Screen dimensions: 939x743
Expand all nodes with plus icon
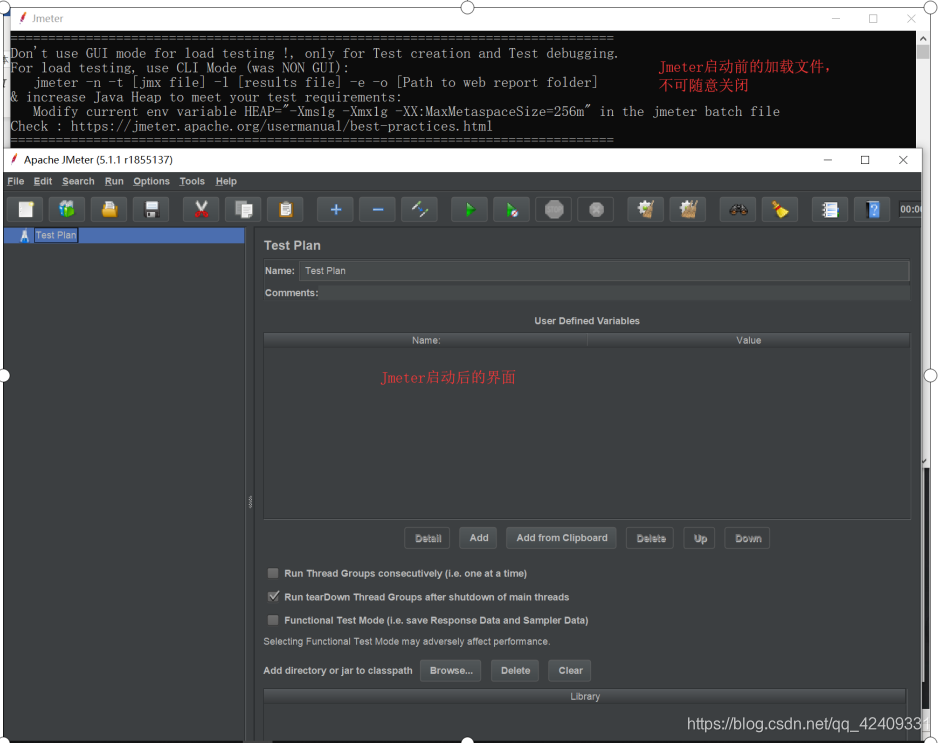click(x=335, y=210)
